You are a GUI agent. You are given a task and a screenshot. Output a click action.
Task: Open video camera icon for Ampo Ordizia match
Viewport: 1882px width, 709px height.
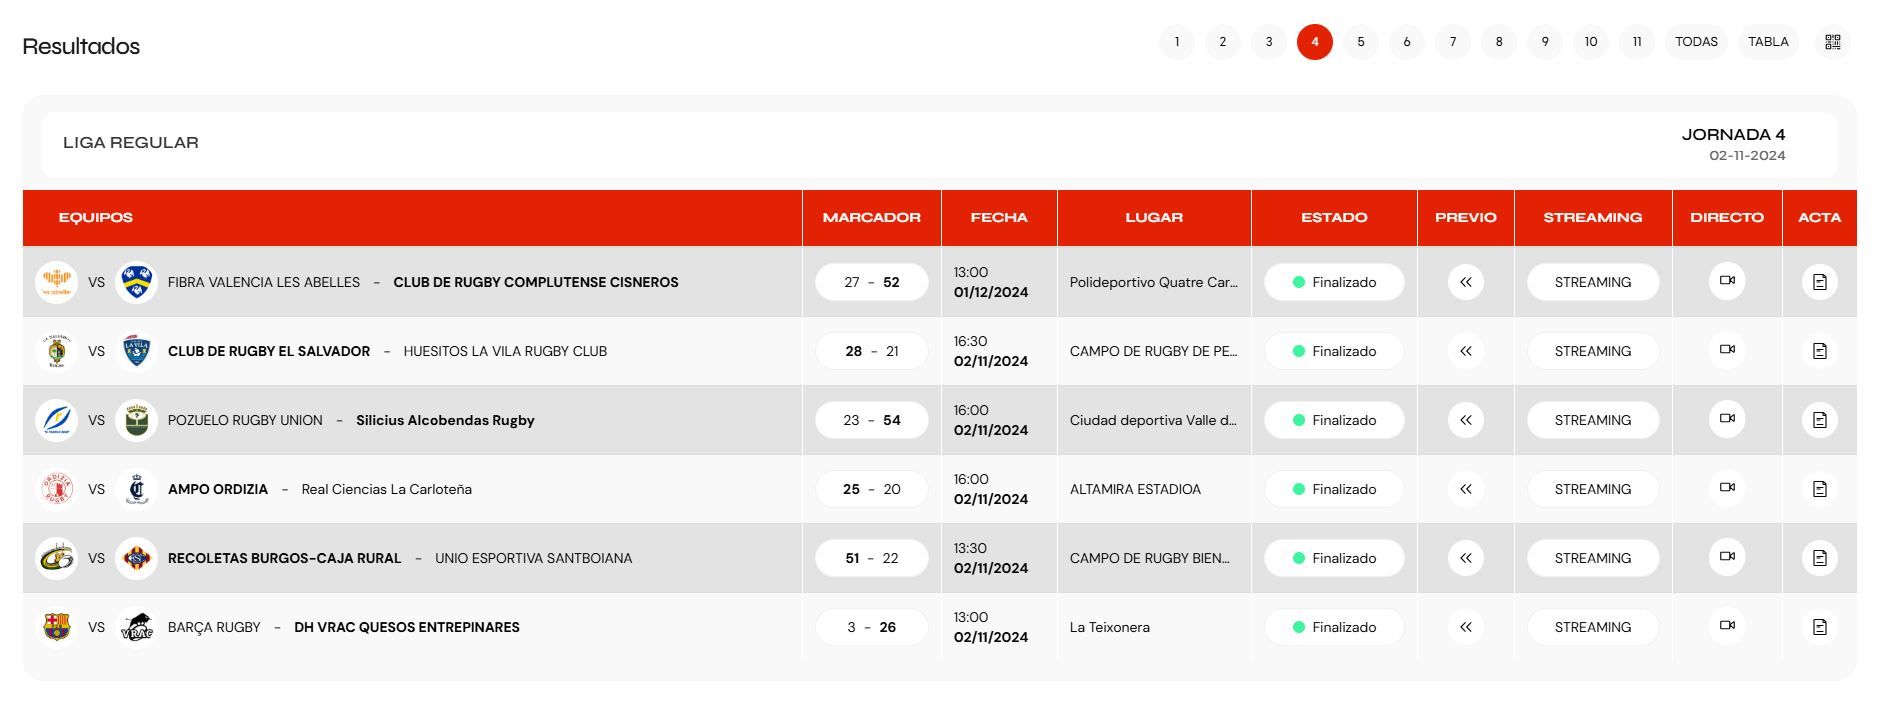pyautogui.click(x=1727, y=488)
